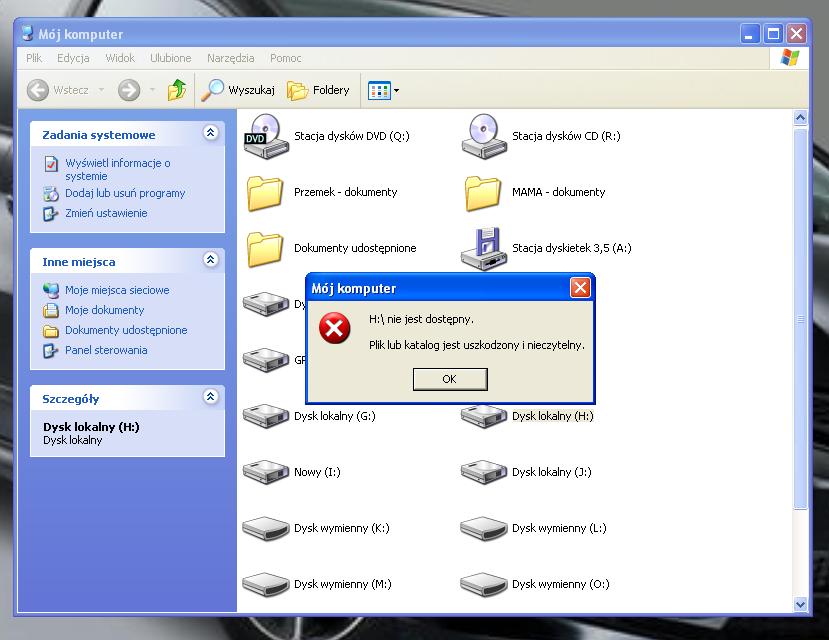Viewport: 829px width, 640px height.
Task: Click the Nowy (I:) label
Action: click(x=317, y=472)
